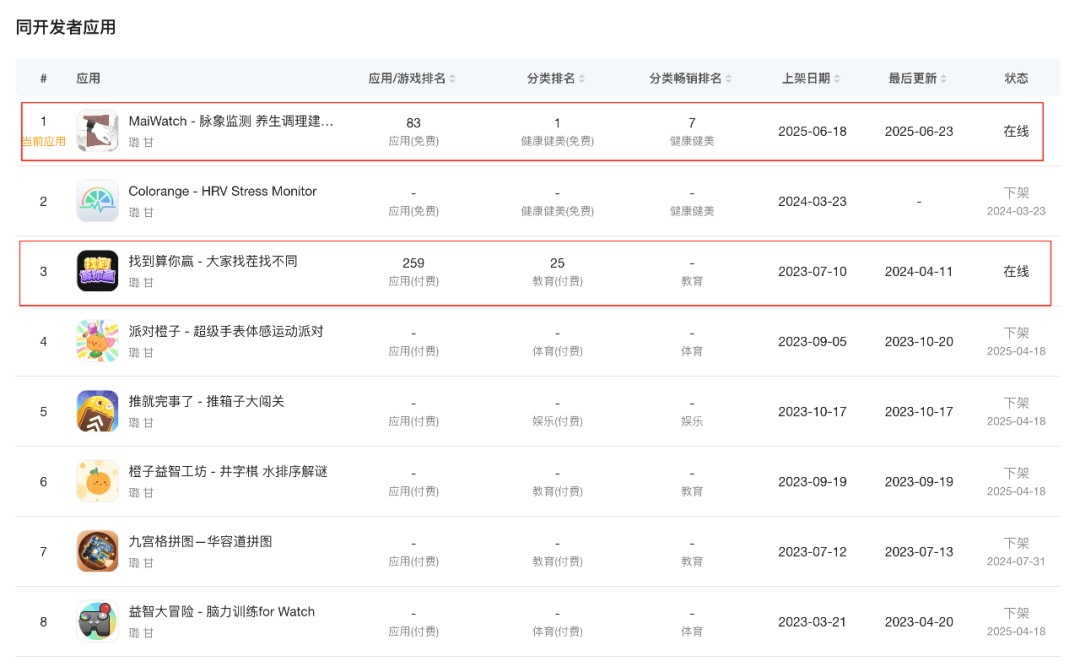Click the 派对橙子 app icon
Image resolution: width=1080 pixels, height=667 pixels.
coord(96,341)
